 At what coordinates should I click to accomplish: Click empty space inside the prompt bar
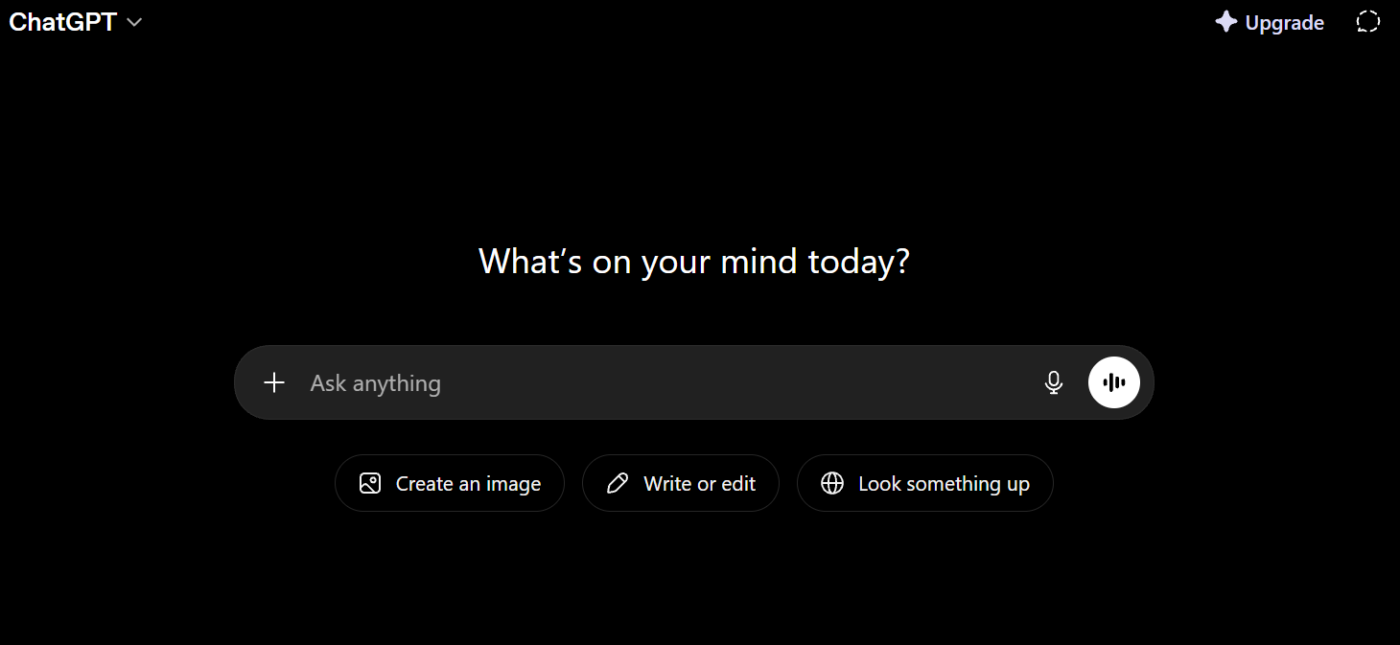pyautogui.click(x=740, y=383)
